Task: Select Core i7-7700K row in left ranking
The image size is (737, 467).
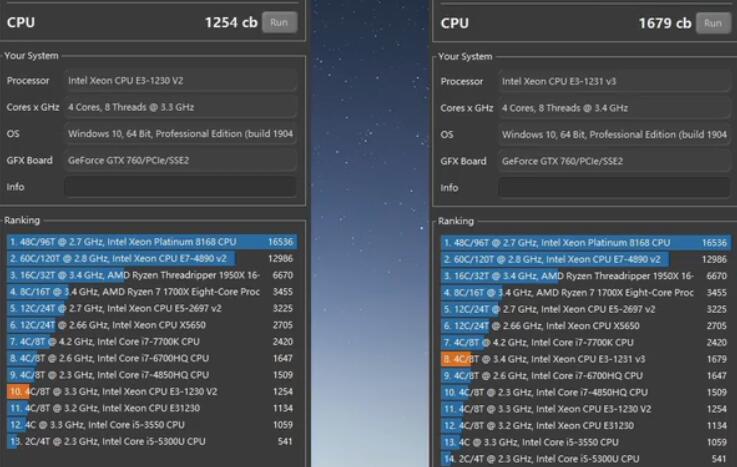Action: coord(151,342)
